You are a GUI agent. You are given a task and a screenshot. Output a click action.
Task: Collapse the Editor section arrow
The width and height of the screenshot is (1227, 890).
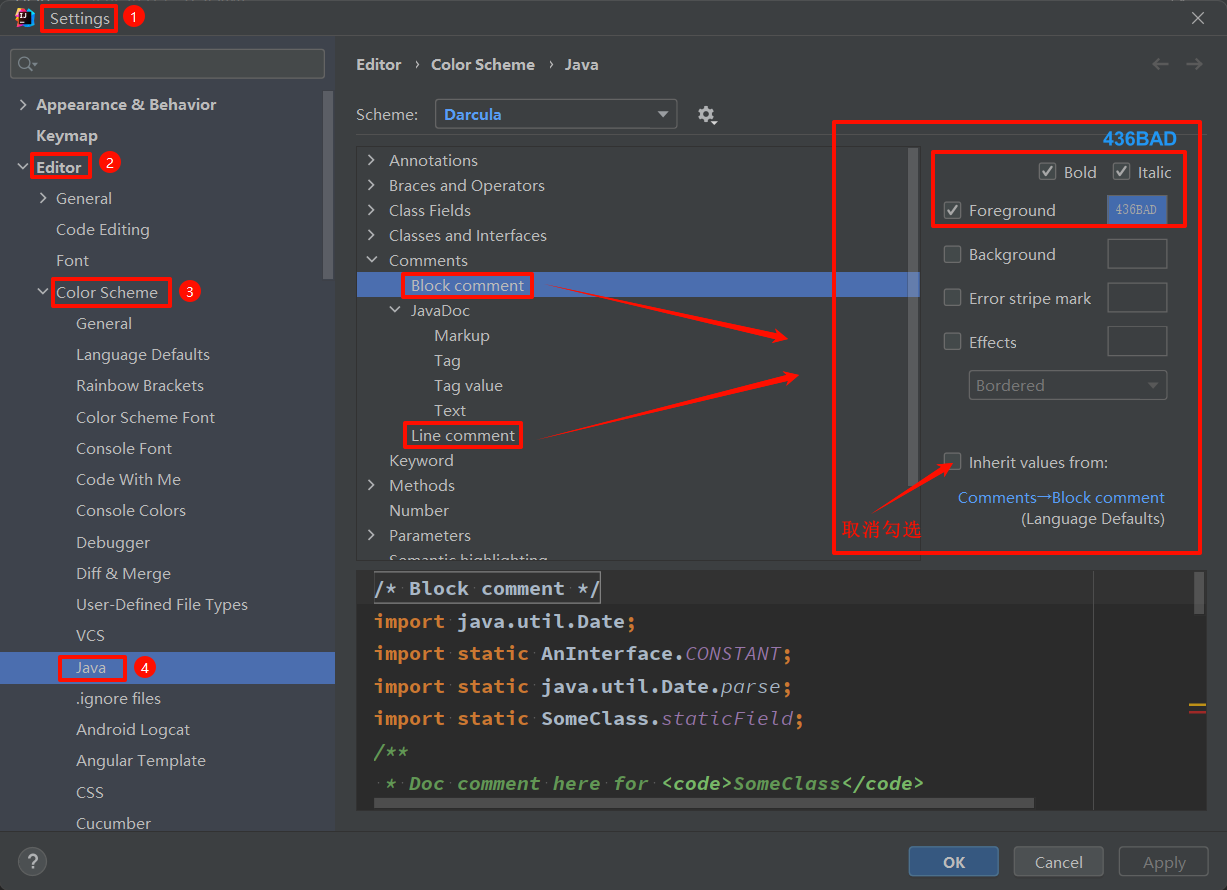[x=23, y=167]
